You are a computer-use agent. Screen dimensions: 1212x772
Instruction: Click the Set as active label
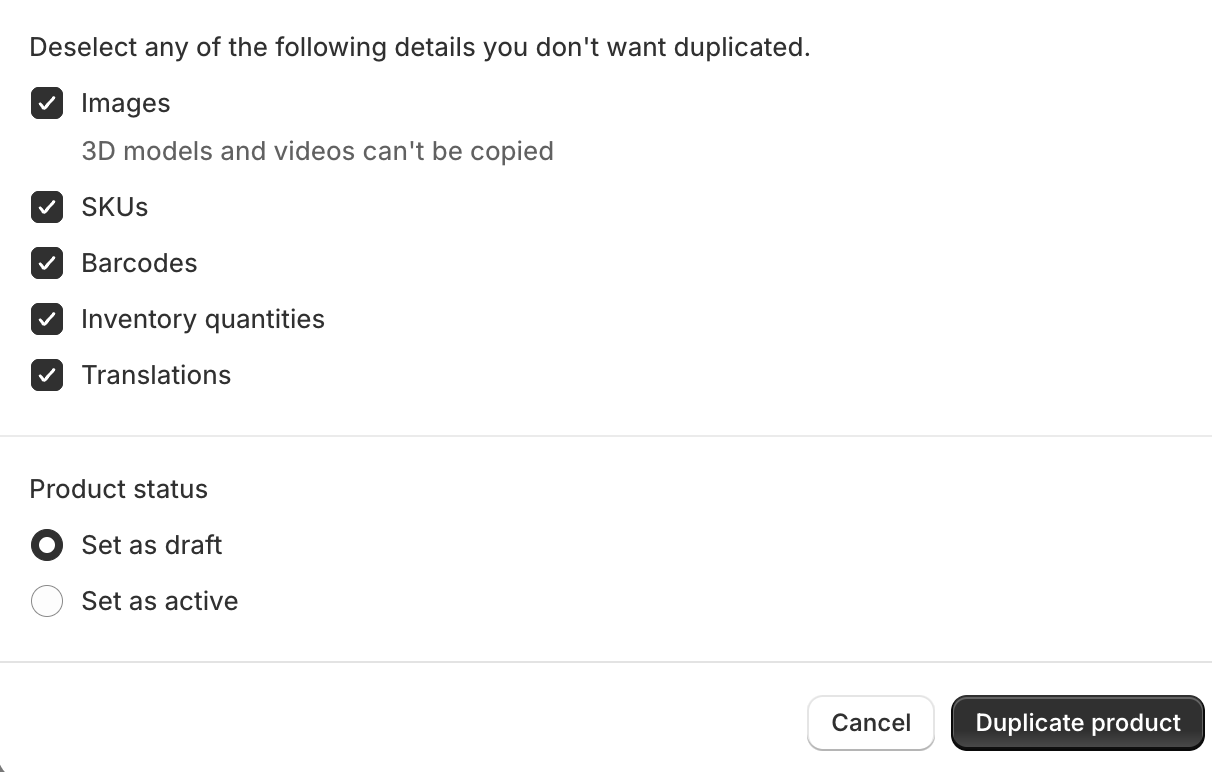pos(160,601)
